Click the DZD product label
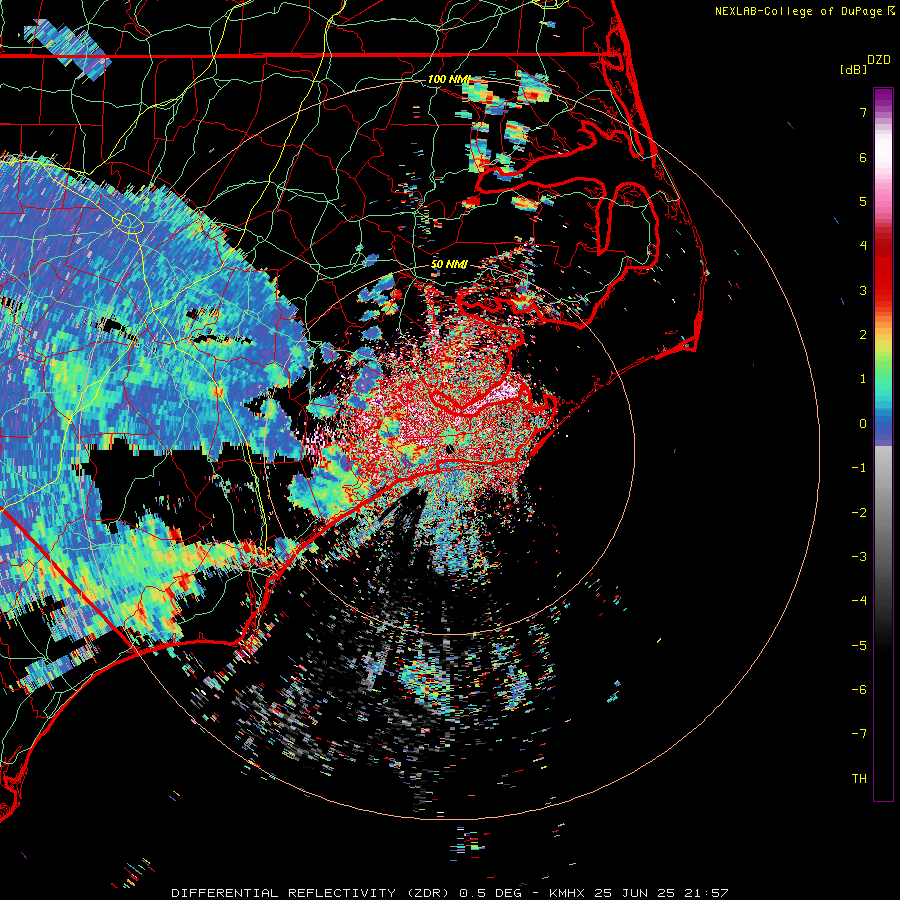900x900 pixels. (879, 60)
